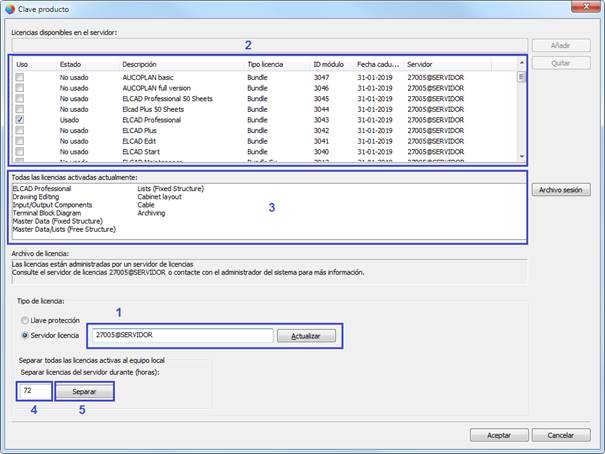This screenshot has width=605, height=454.
Task: Click module ID 3047
Action: [321, 78]
